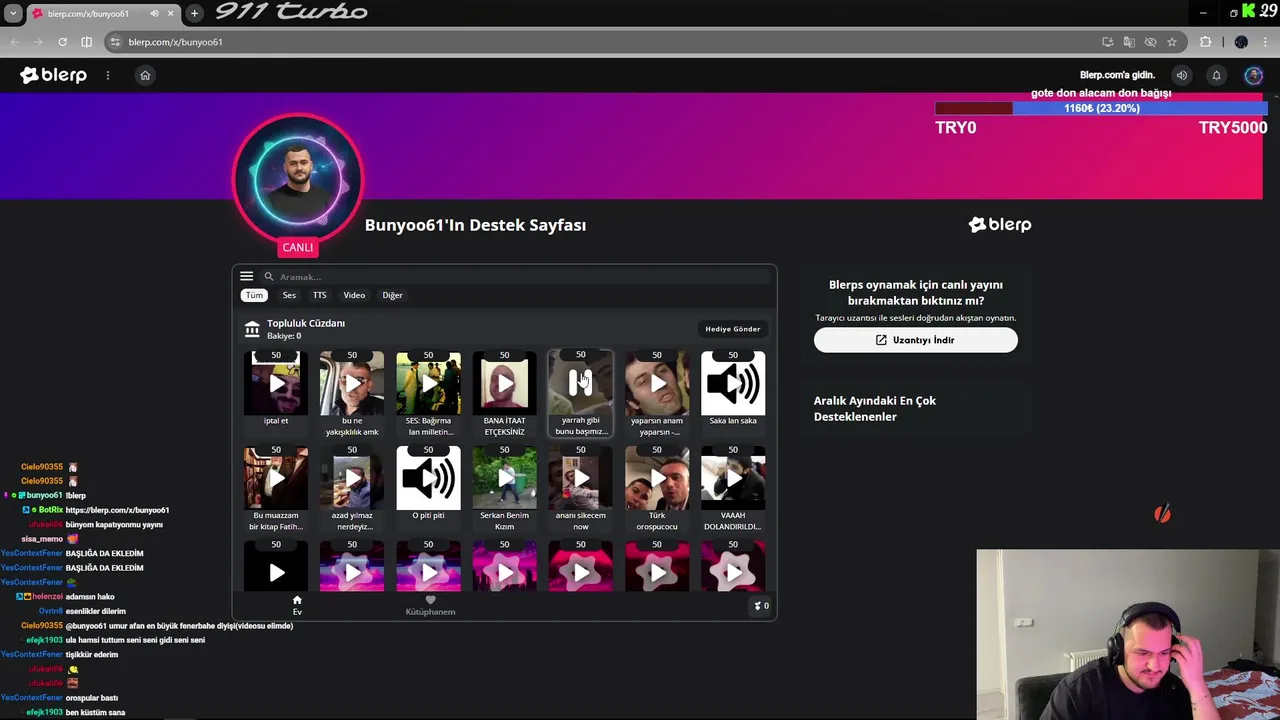Viewport: 1280px width, 720px height.
Task: Open the browser extensions puzzle icon
Action: point(1205,42)
